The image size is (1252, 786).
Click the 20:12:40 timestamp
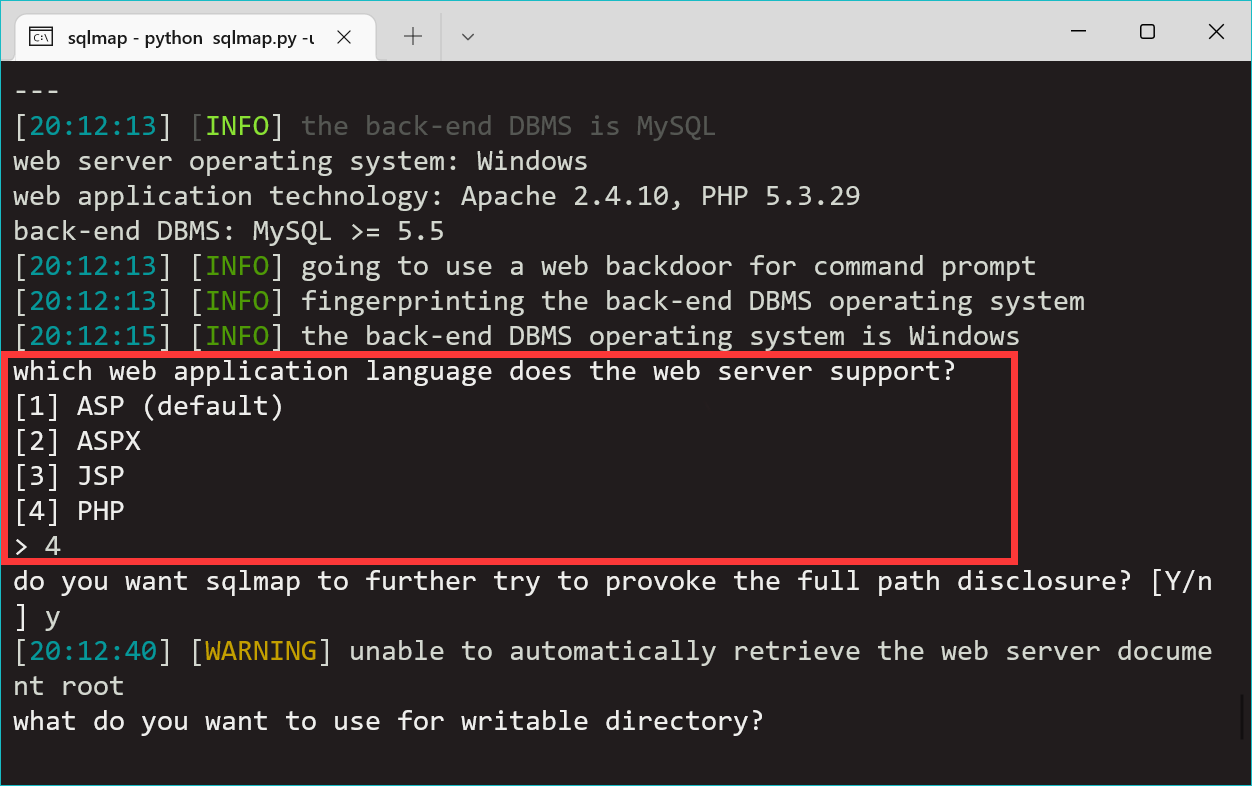pos(93,651)
